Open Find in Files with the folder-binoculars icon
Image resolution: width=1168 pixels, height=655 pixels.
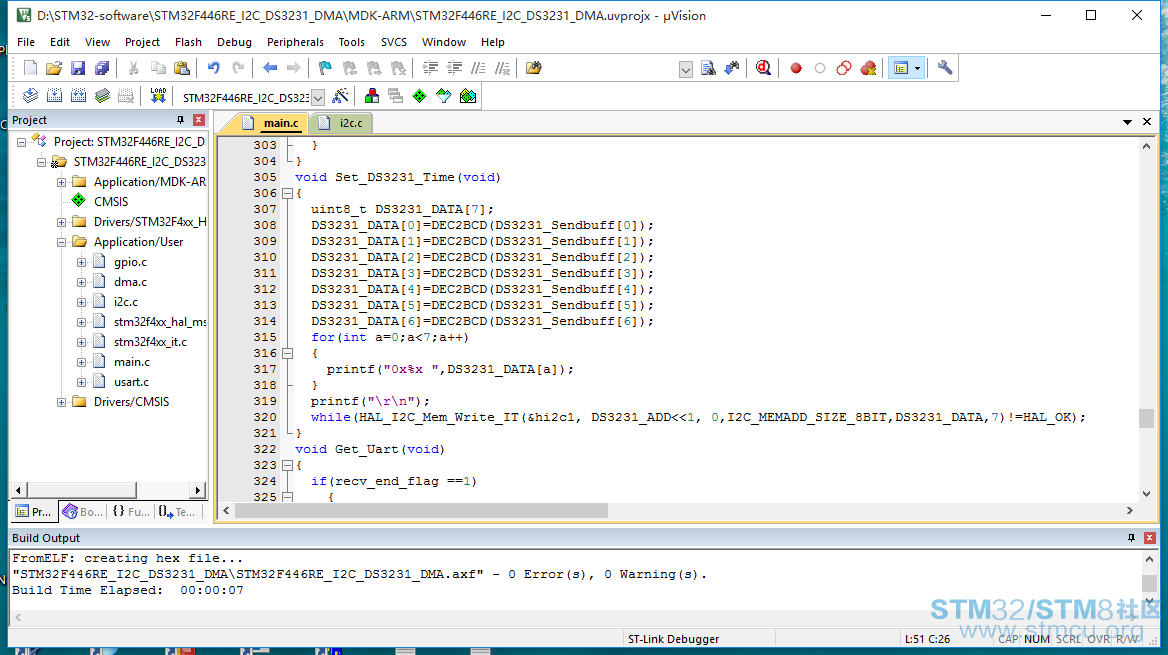(533, 68)
